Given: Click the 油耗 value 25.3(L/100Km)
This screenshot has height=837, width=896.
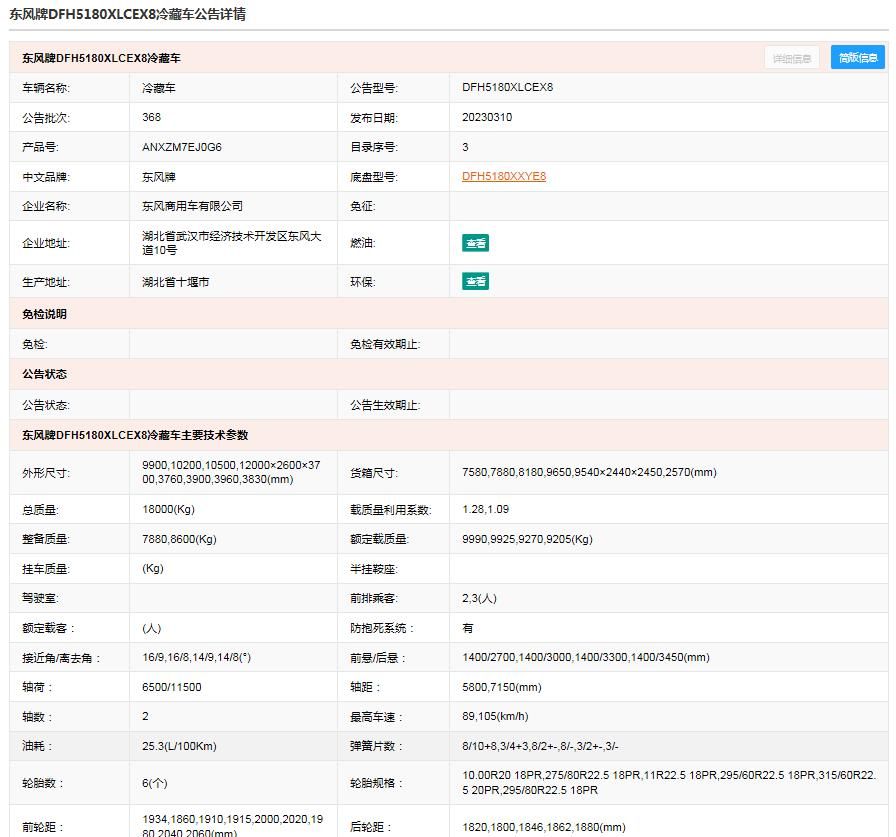Looking at the screenshot, I should click(x=180, y=746).
